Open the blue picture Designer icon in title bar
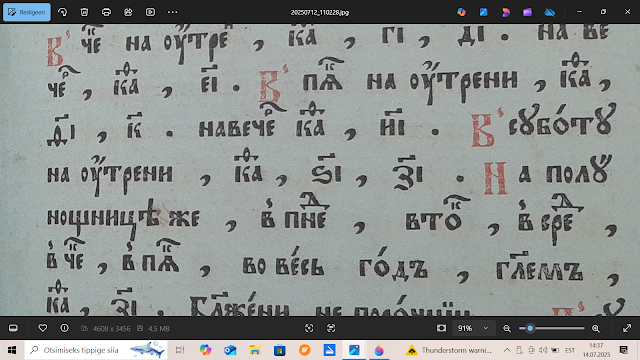640x360 pixels. pyautogui.click(x=484, y=12)
